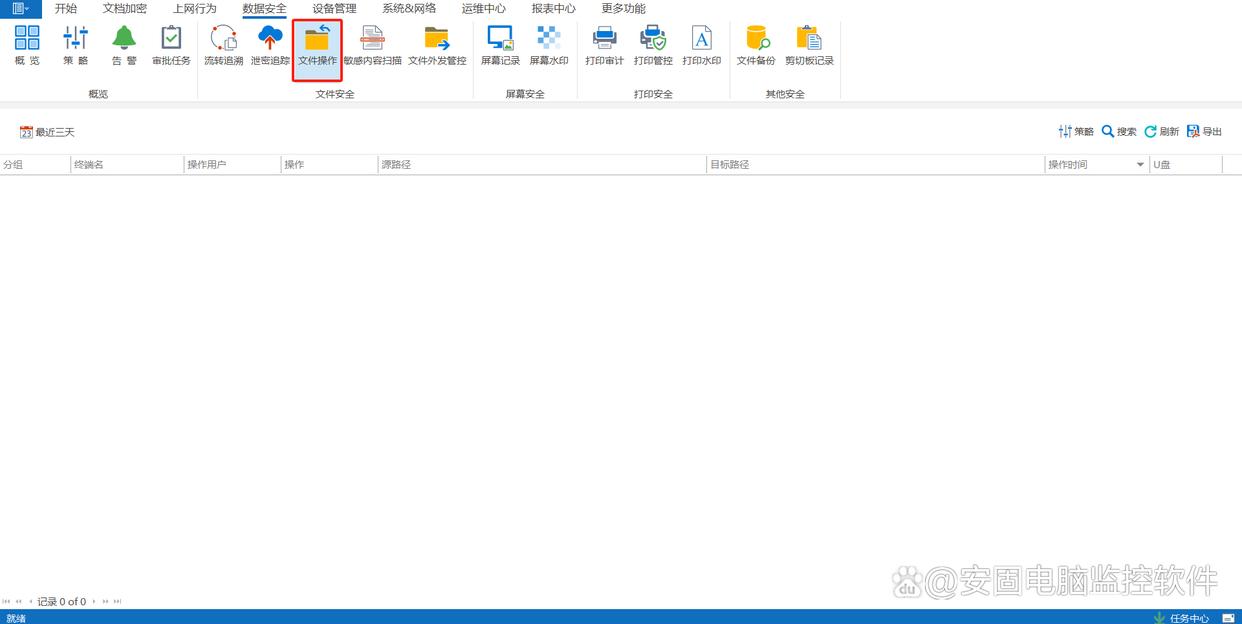Viewport: 1242px width, 624px height.
Task: Open the 告警 alerts bell icon
Action: [124, 46]
